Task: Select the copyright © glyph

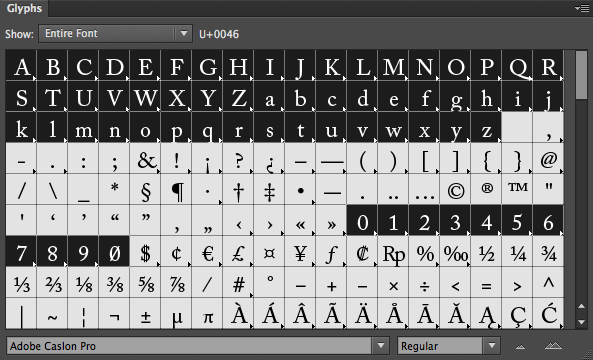Action: (455, 190)
